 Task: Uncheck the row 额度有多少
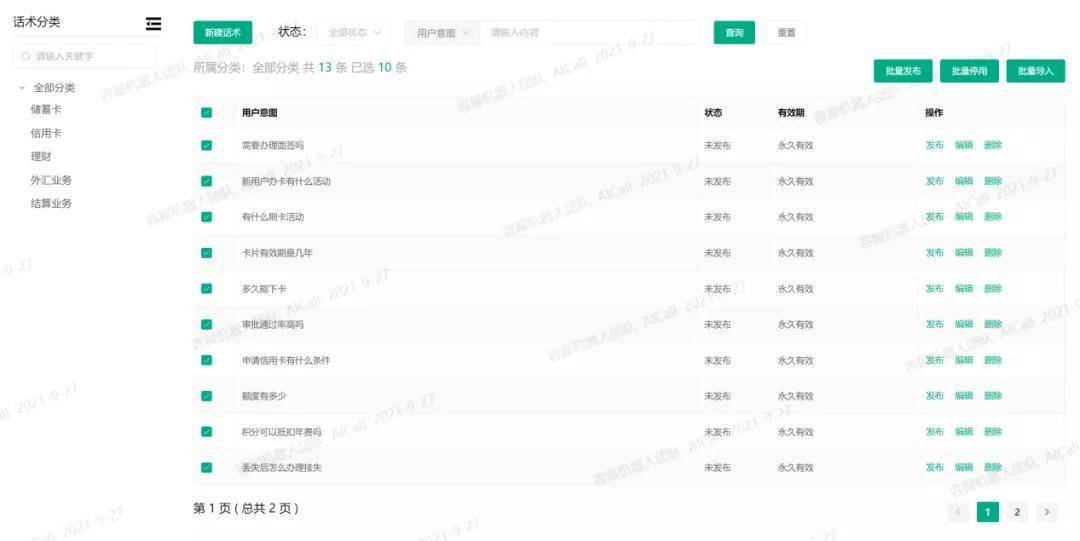point(207,396)
